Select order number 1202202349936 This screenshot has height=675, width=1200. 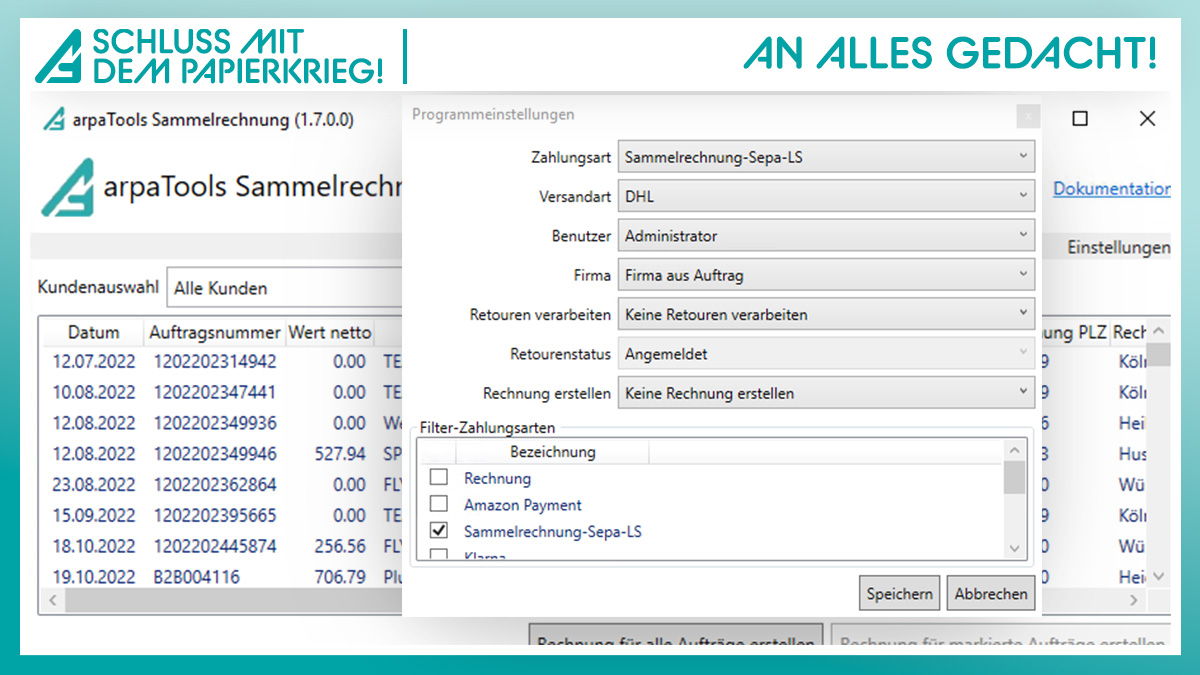215,423
